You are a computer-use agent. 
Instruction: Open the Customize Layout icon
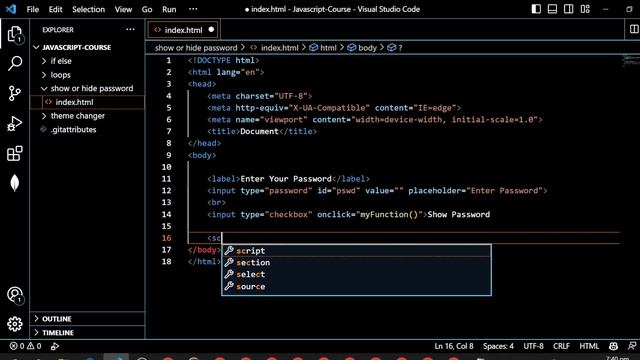click(585, 9)
